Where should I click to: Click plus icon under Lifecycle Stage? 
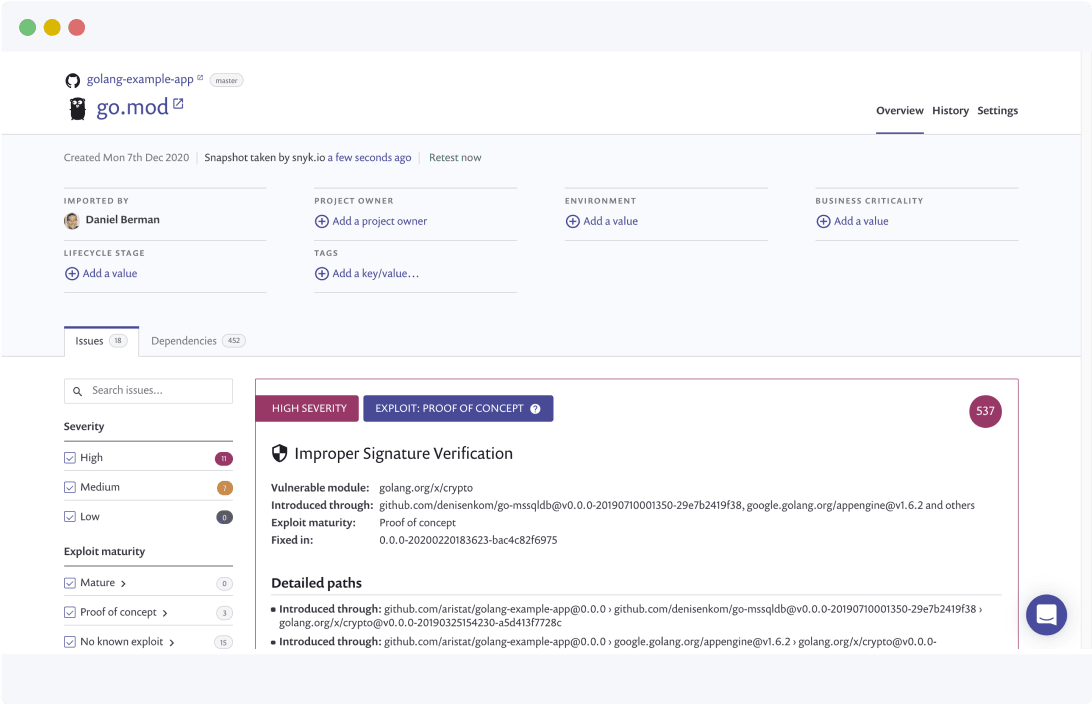(72, 274)
